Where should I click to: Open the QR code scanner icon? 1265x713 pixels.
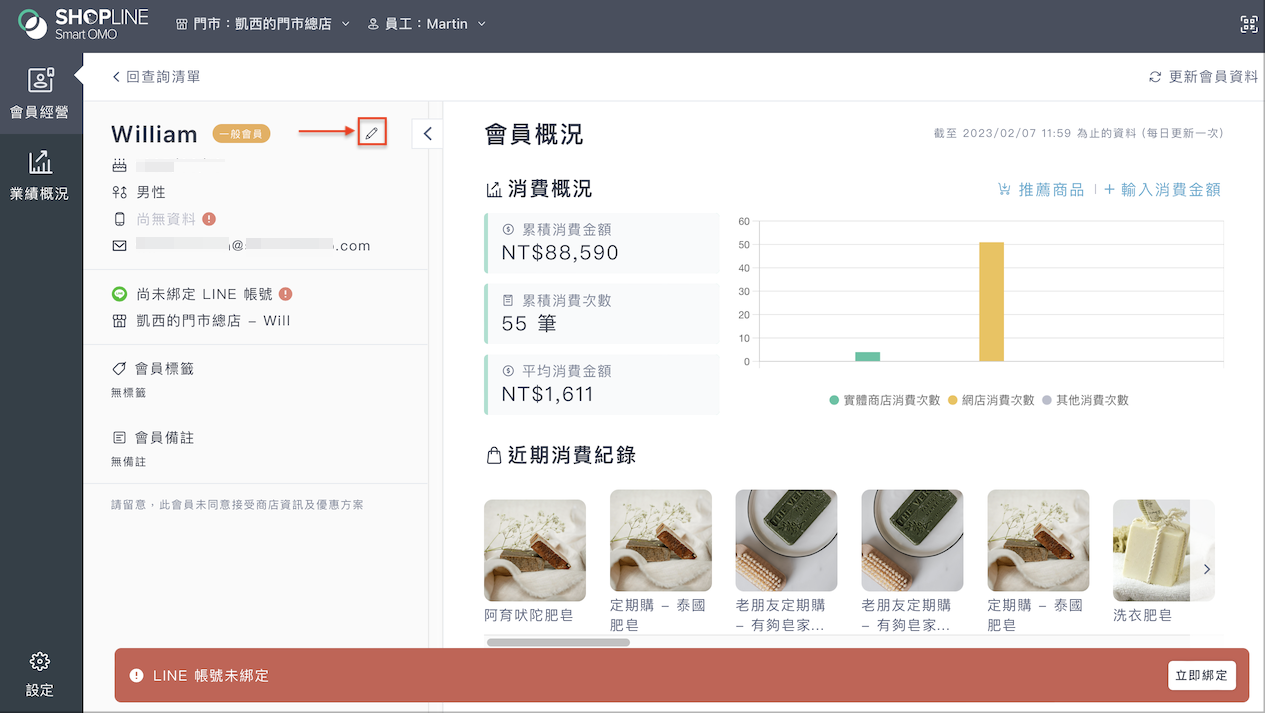[x=1247, y=24]
